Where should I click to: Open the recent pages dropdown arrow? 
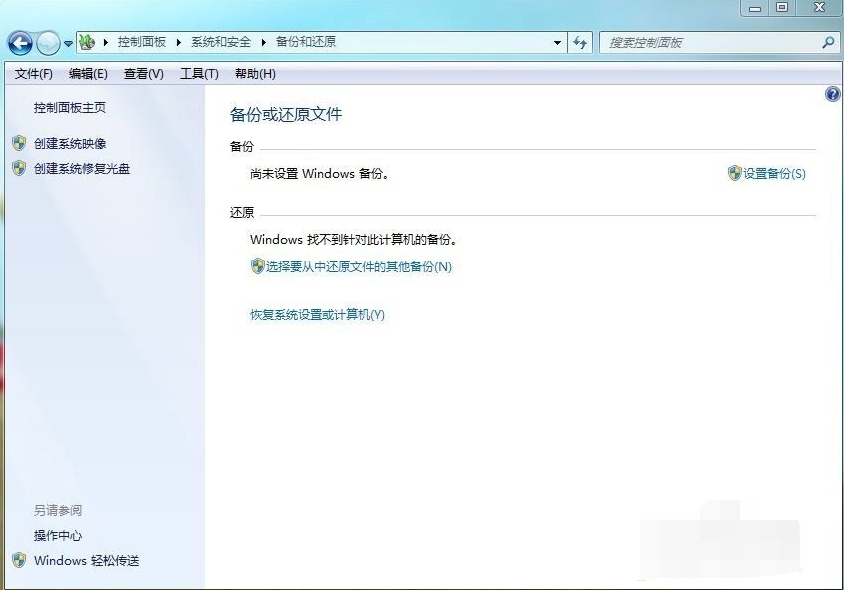[68, 44]
